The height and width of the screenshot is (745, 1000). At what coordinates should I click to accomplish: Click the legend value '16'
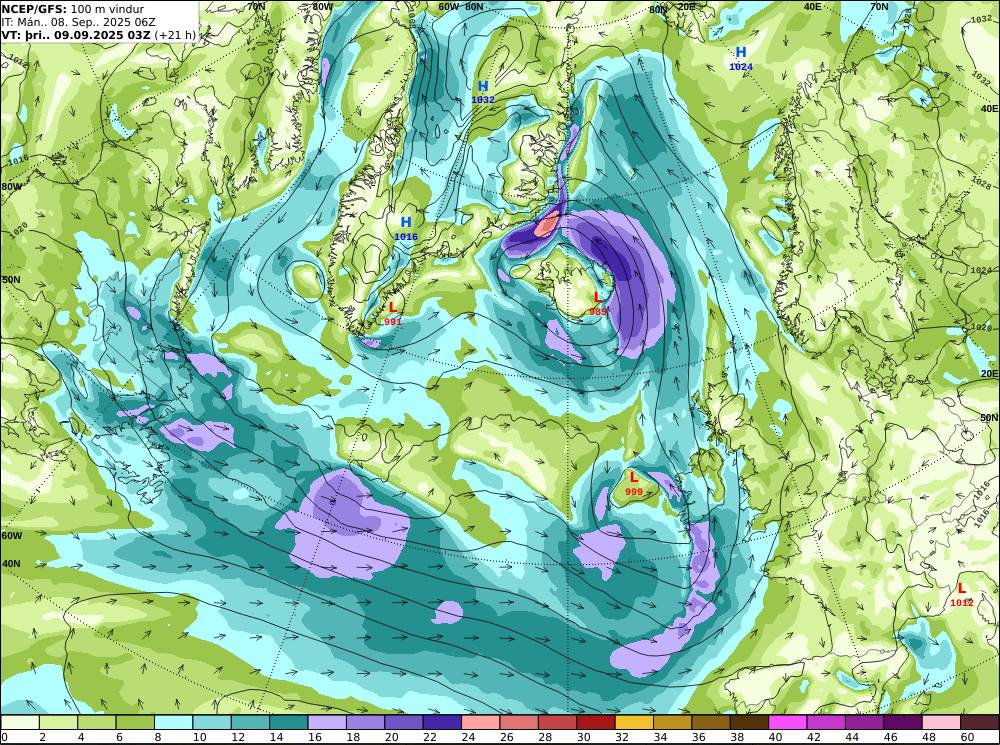313,737
